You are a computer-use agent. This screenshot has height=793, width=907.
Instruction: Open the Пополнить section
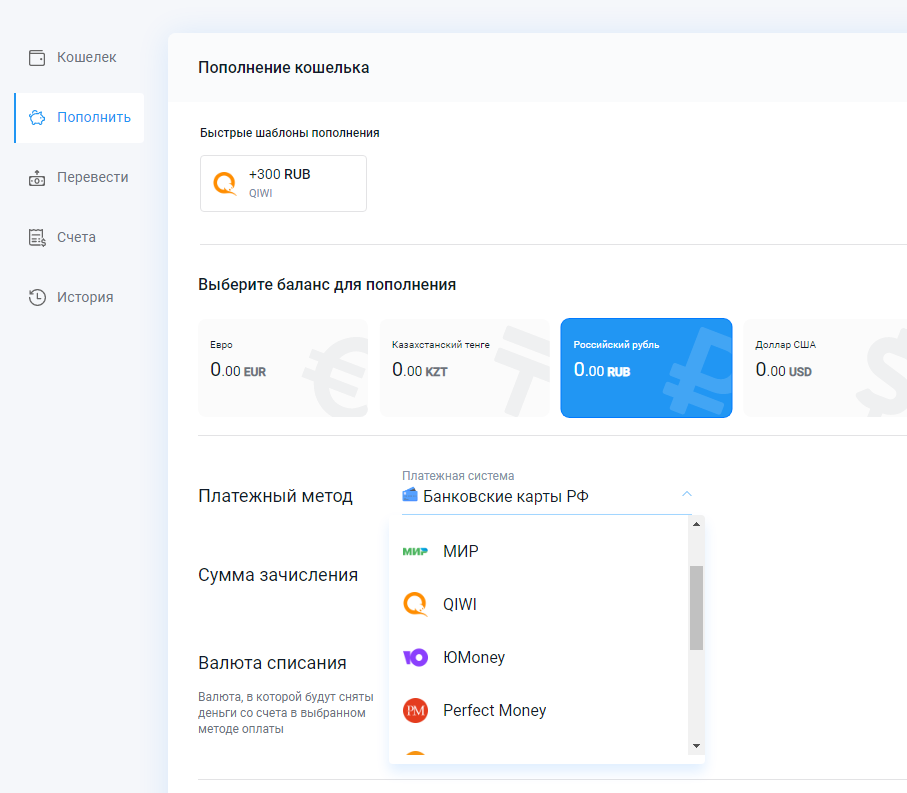coord(79,117)
